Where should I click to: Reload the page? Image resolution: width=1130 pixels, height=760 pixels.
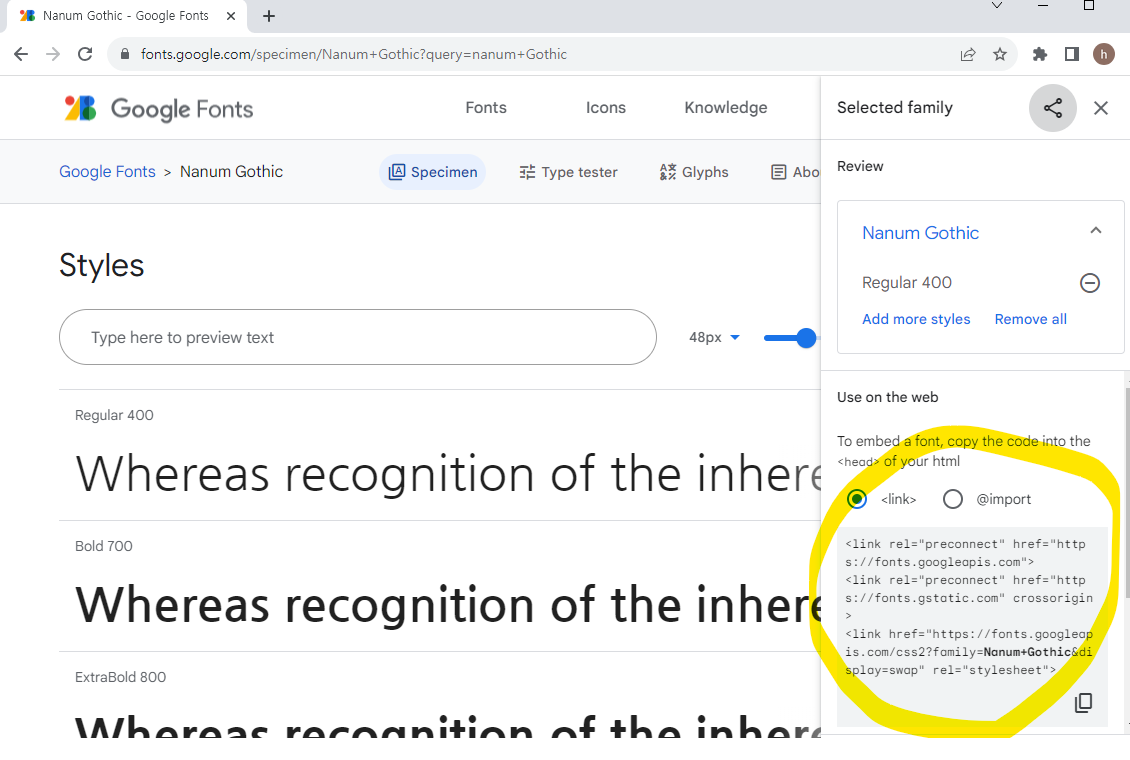coord(85,54)
